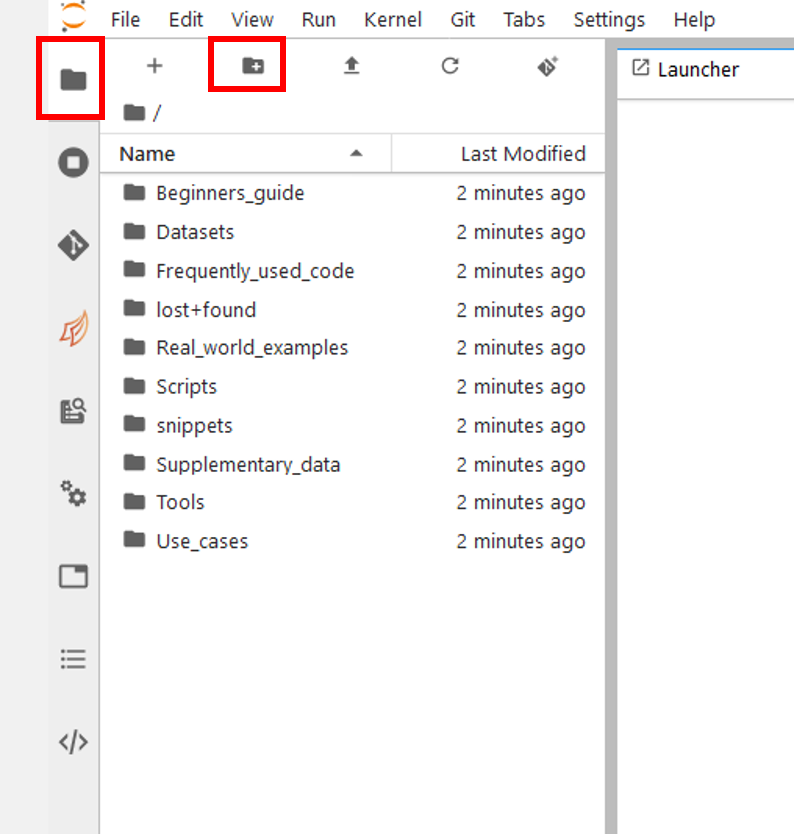Open the Running Terminals and Kernels panel
Image resolution: width=794 pixels, height=834 pixels.
coord(73,162)
